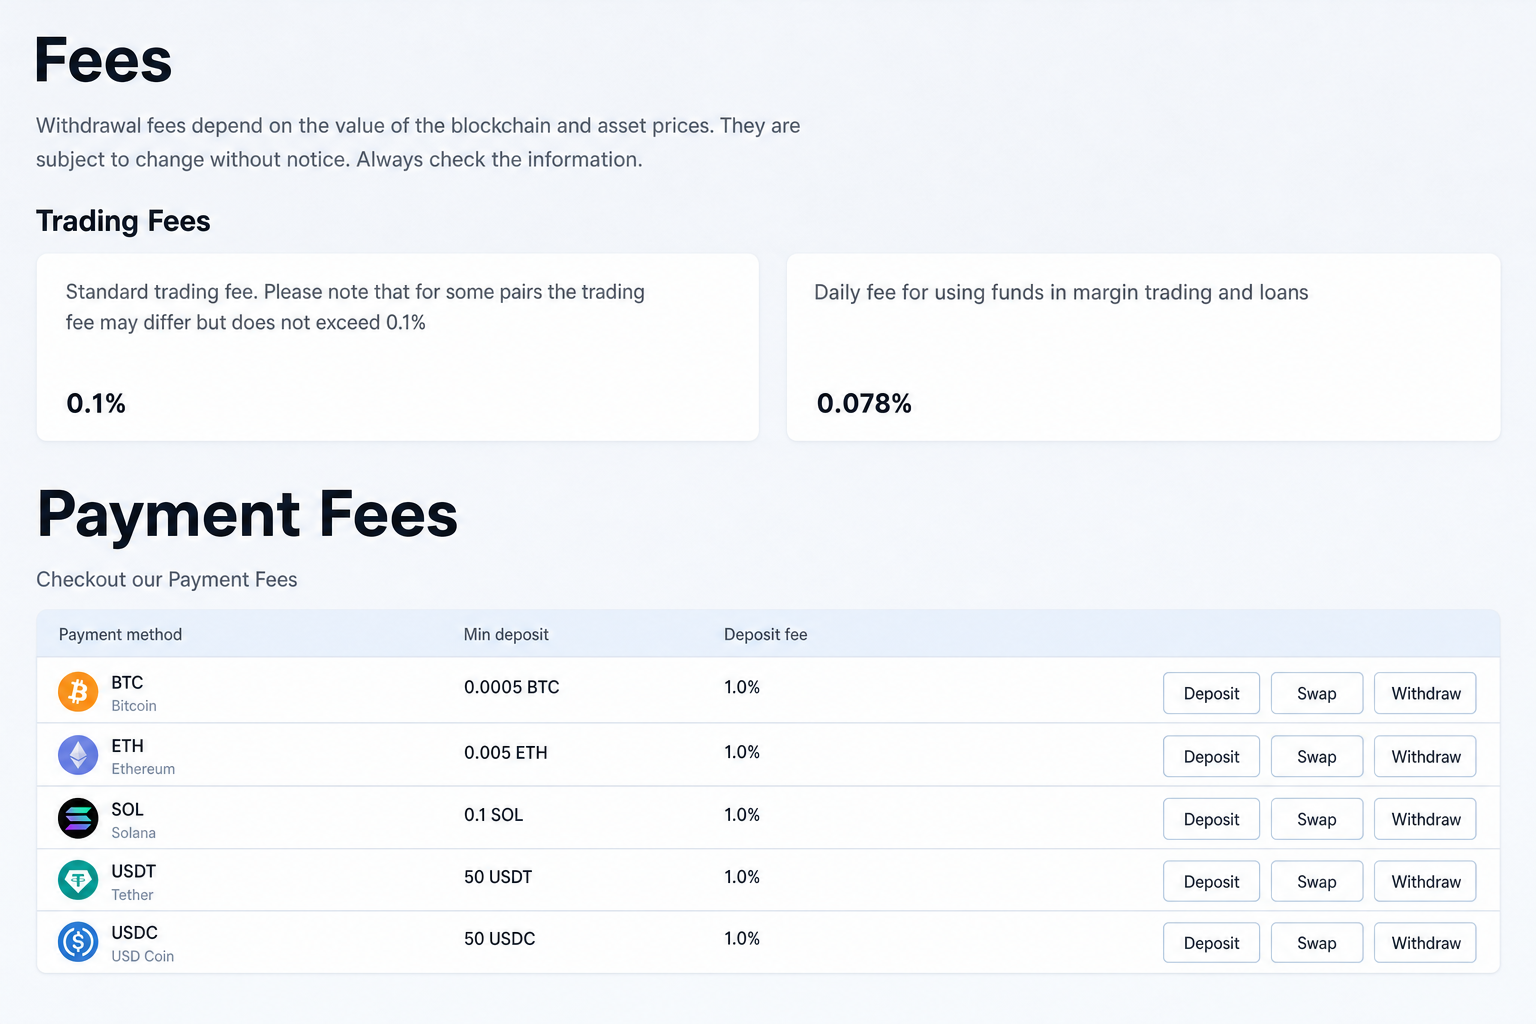The image size is (1536, 1024).
Task: Click the black Solana logo icon
Action: pyautogui.click(x=78, y=818)
